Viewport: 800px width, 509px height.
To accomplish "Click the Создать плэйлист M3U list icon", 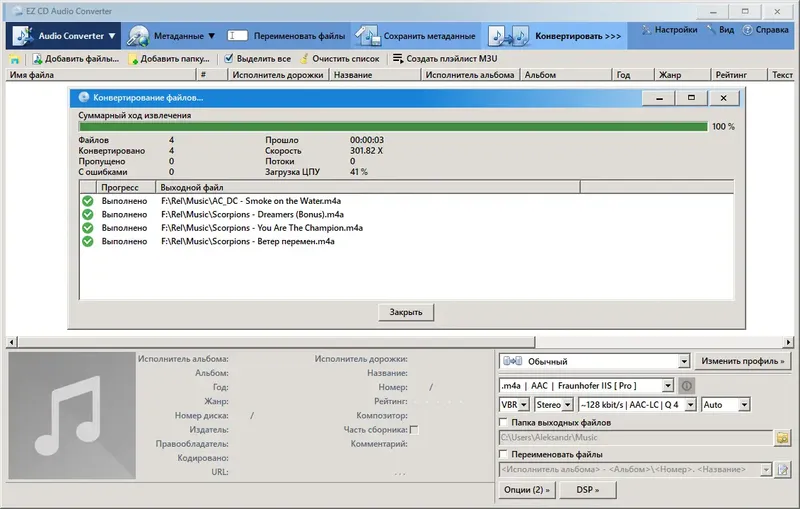I will click(x=398, y=58).
